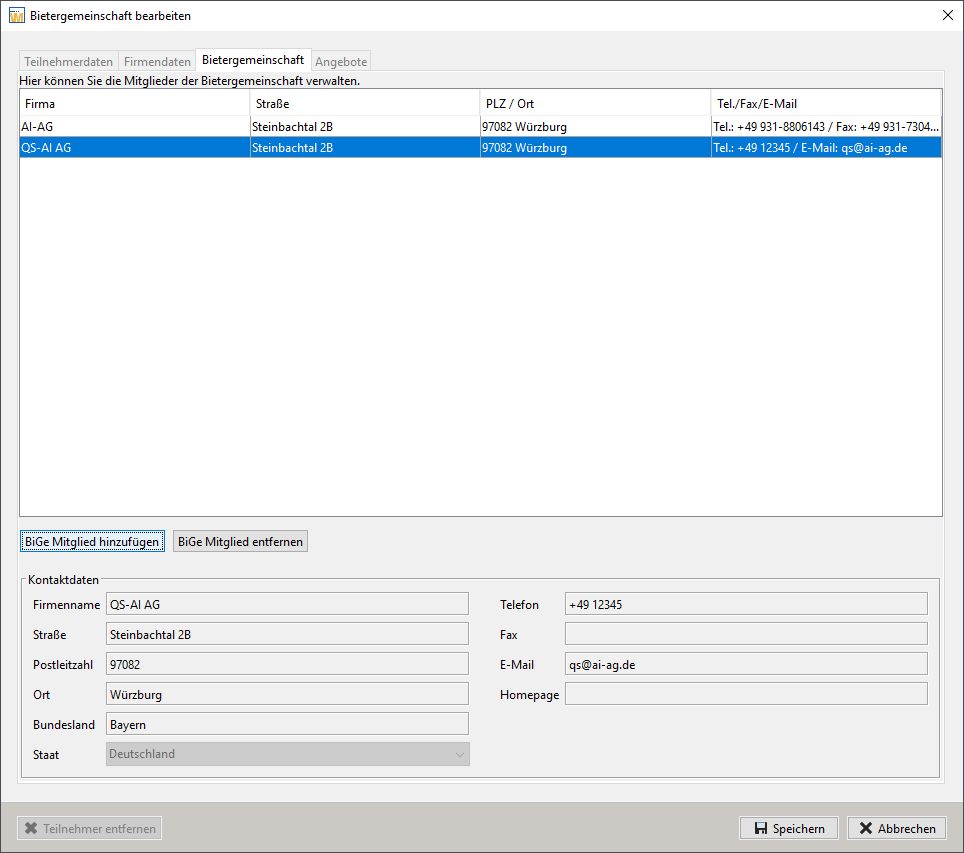
Task: Switch to the Teilnehmerdaten tab
Action: 68,61
